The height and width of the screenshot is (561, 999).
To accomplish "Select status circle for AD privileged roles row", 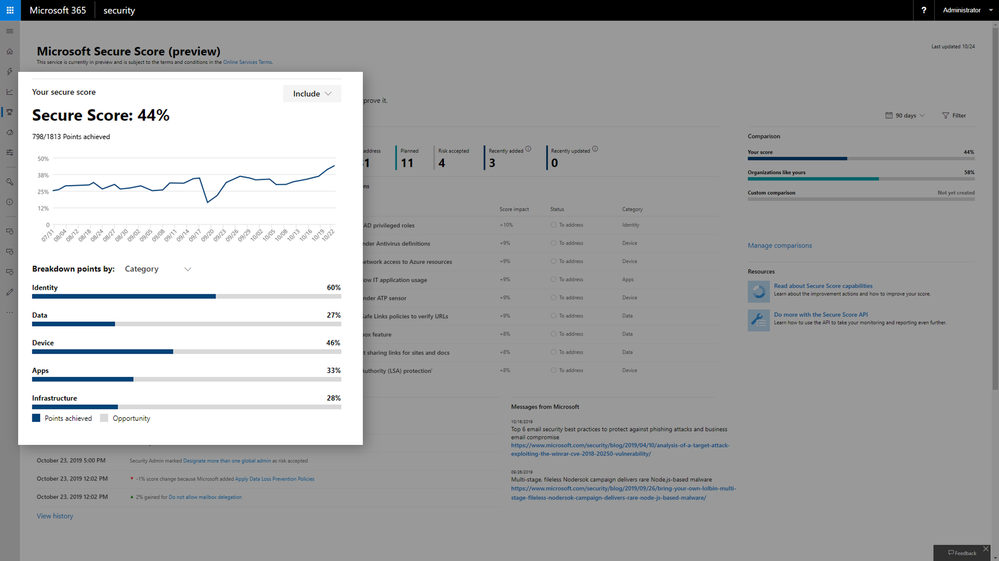I will (x=553, y=225).
